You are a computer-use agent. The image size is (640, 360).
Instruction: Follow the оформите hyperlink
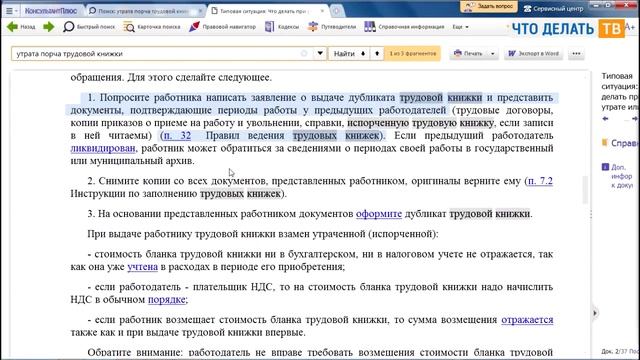379,213
